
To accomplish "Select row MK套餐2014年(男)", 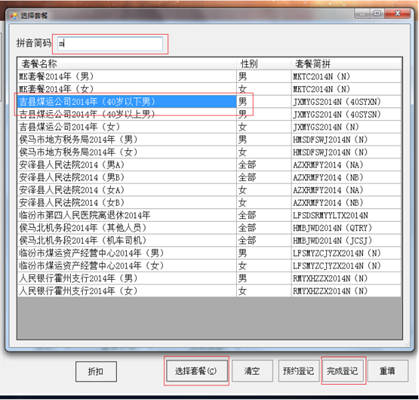I will click(209, 77).
